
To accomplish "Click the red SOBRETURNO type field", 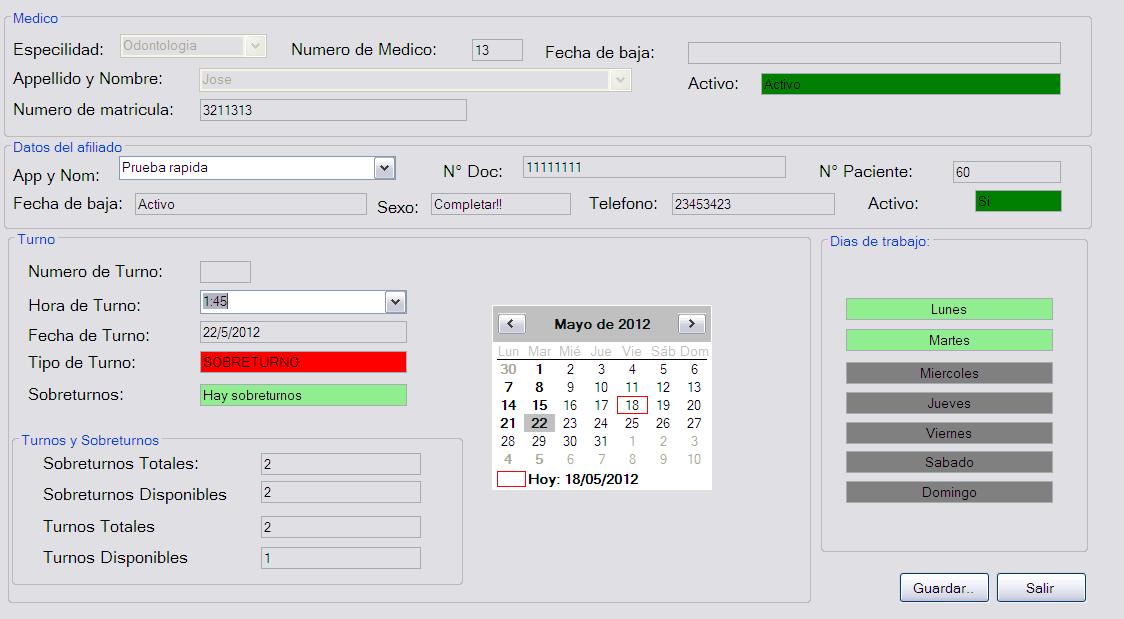I will click(x=303, y=362).
